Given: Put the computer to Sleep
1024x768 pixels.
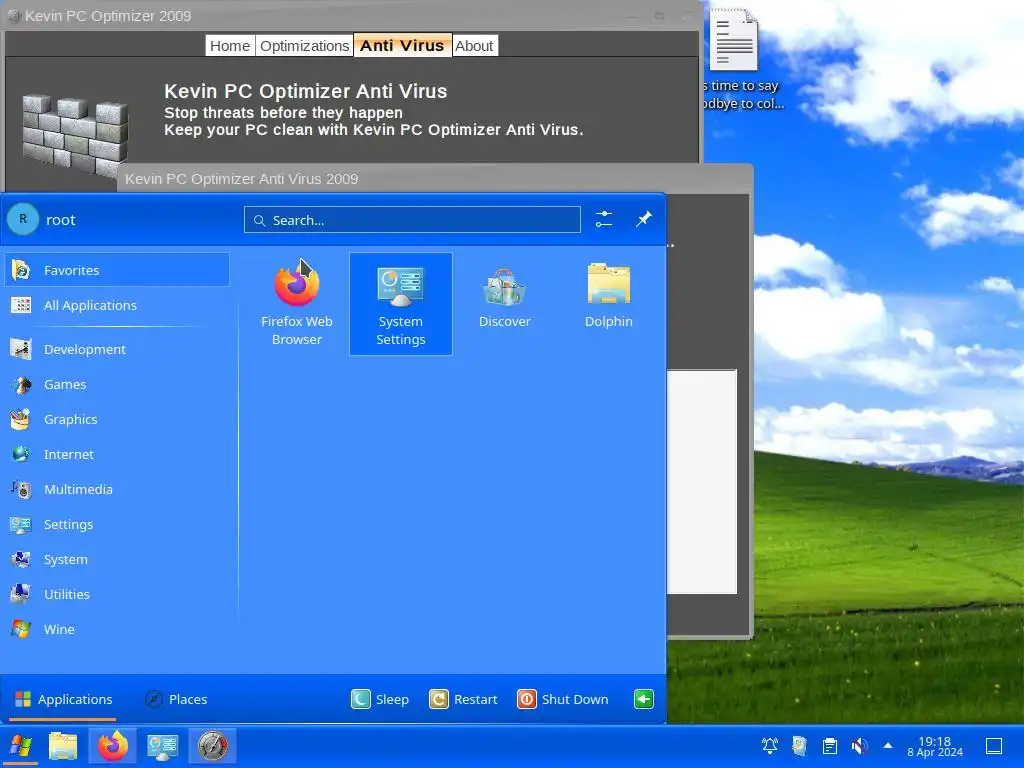Looking at the screenshot, I should pyautogui.click(x=379, y=699).
